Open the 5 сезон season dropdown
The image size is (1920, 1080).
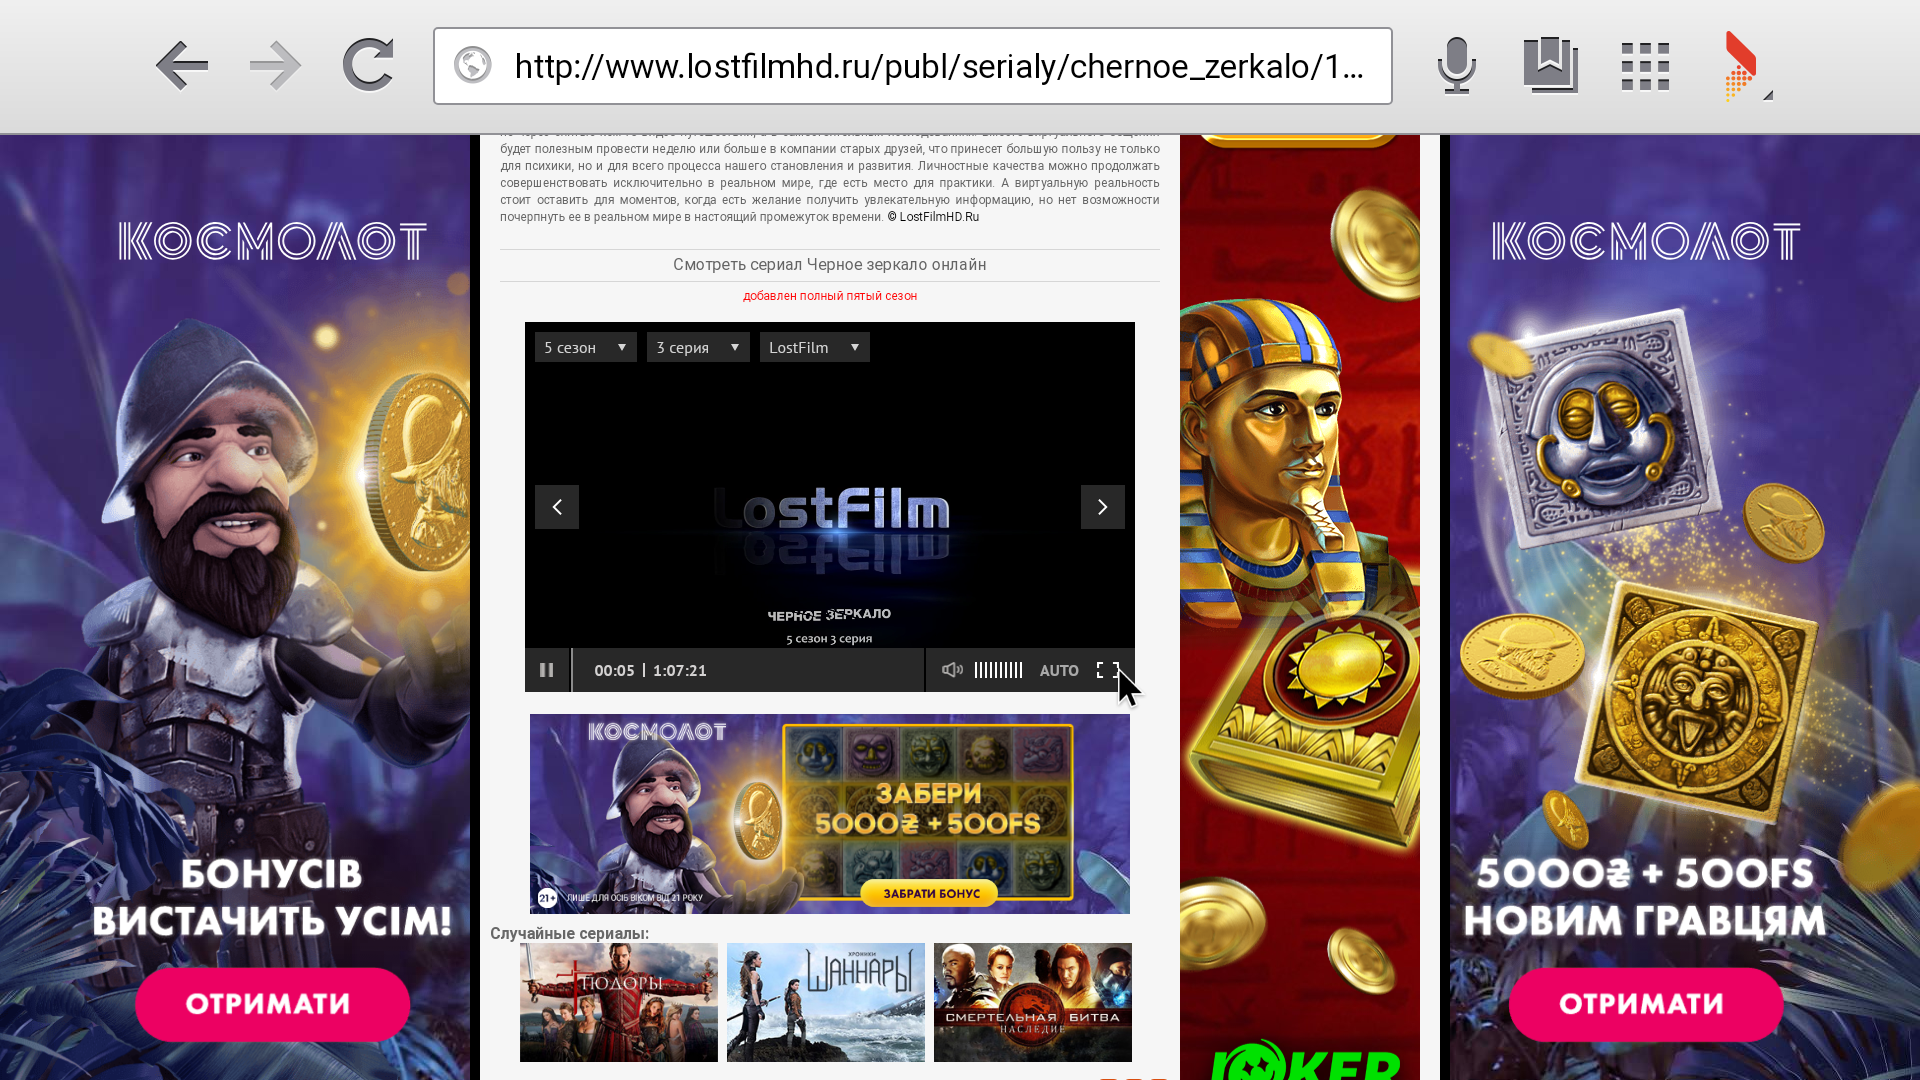point(586,347)
